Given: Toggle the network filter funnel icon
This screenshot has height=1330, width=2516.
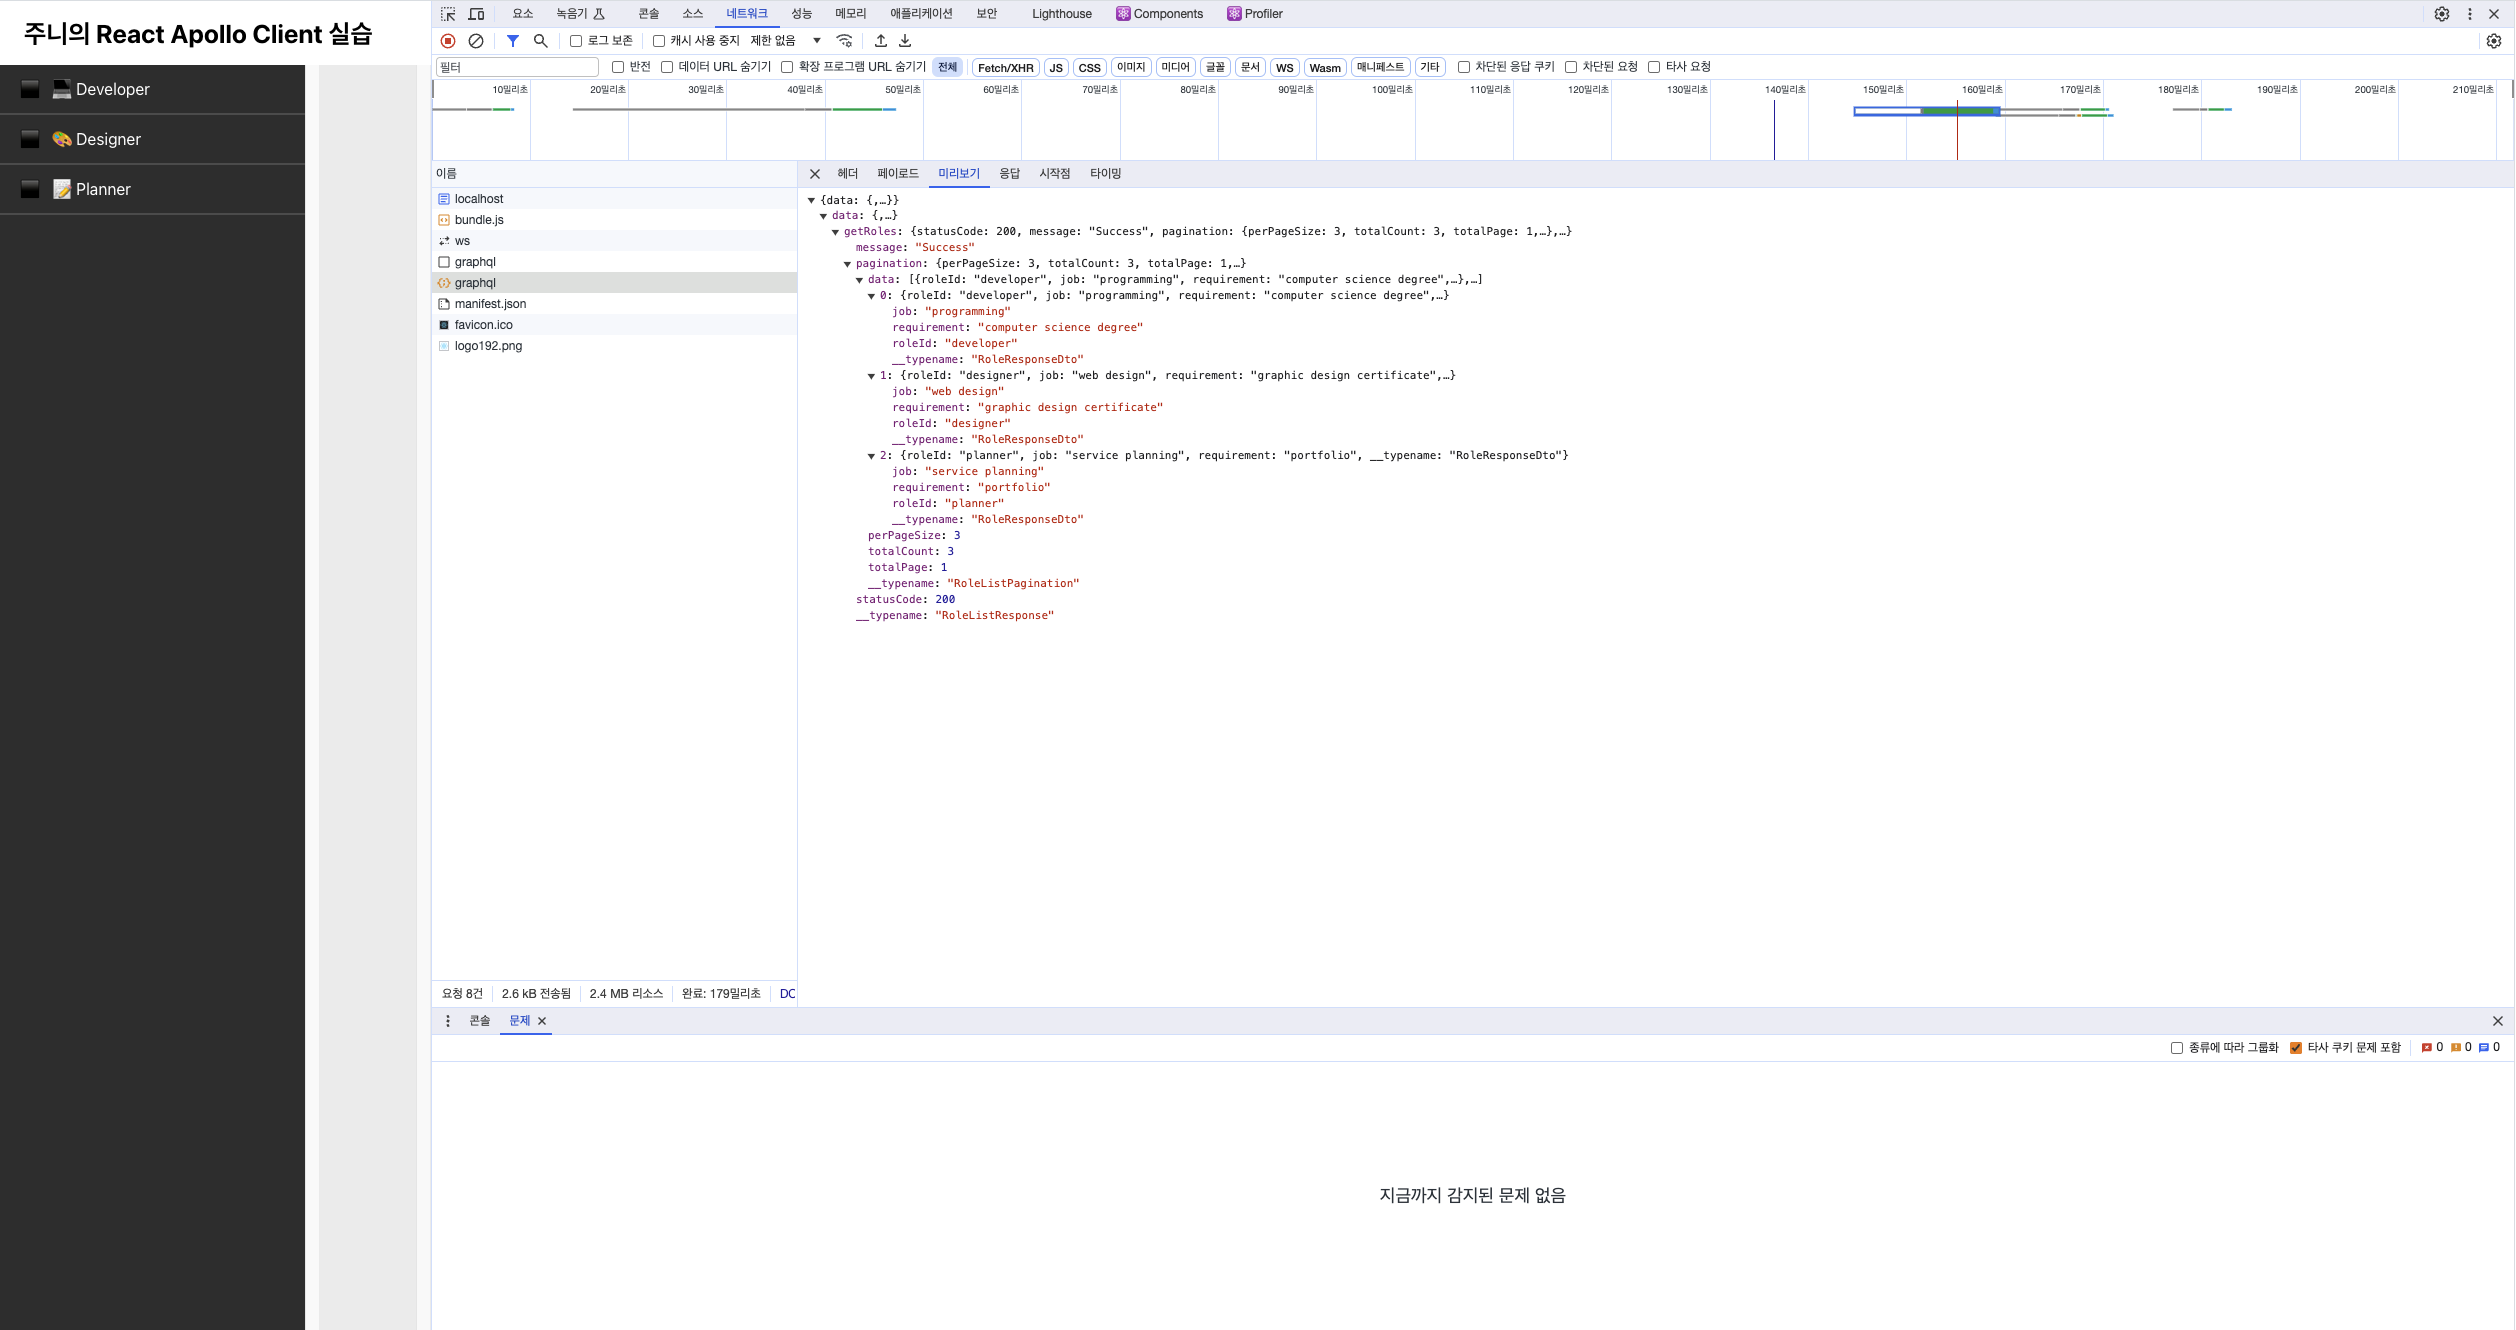Looking at the screenshot, I should tap(513, 41).
